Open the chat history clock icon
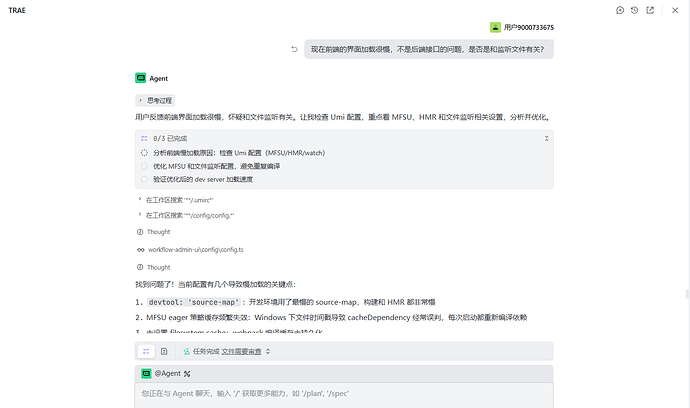Screen dimensions: 690x408 coord(635,10)
